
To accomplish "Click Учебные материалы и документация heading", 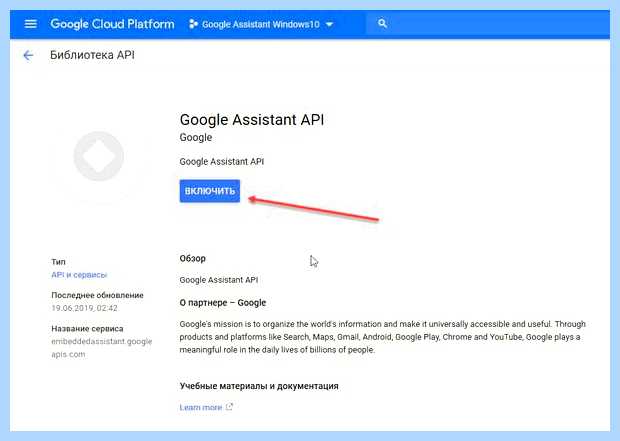I will click(x=259, y=386).
